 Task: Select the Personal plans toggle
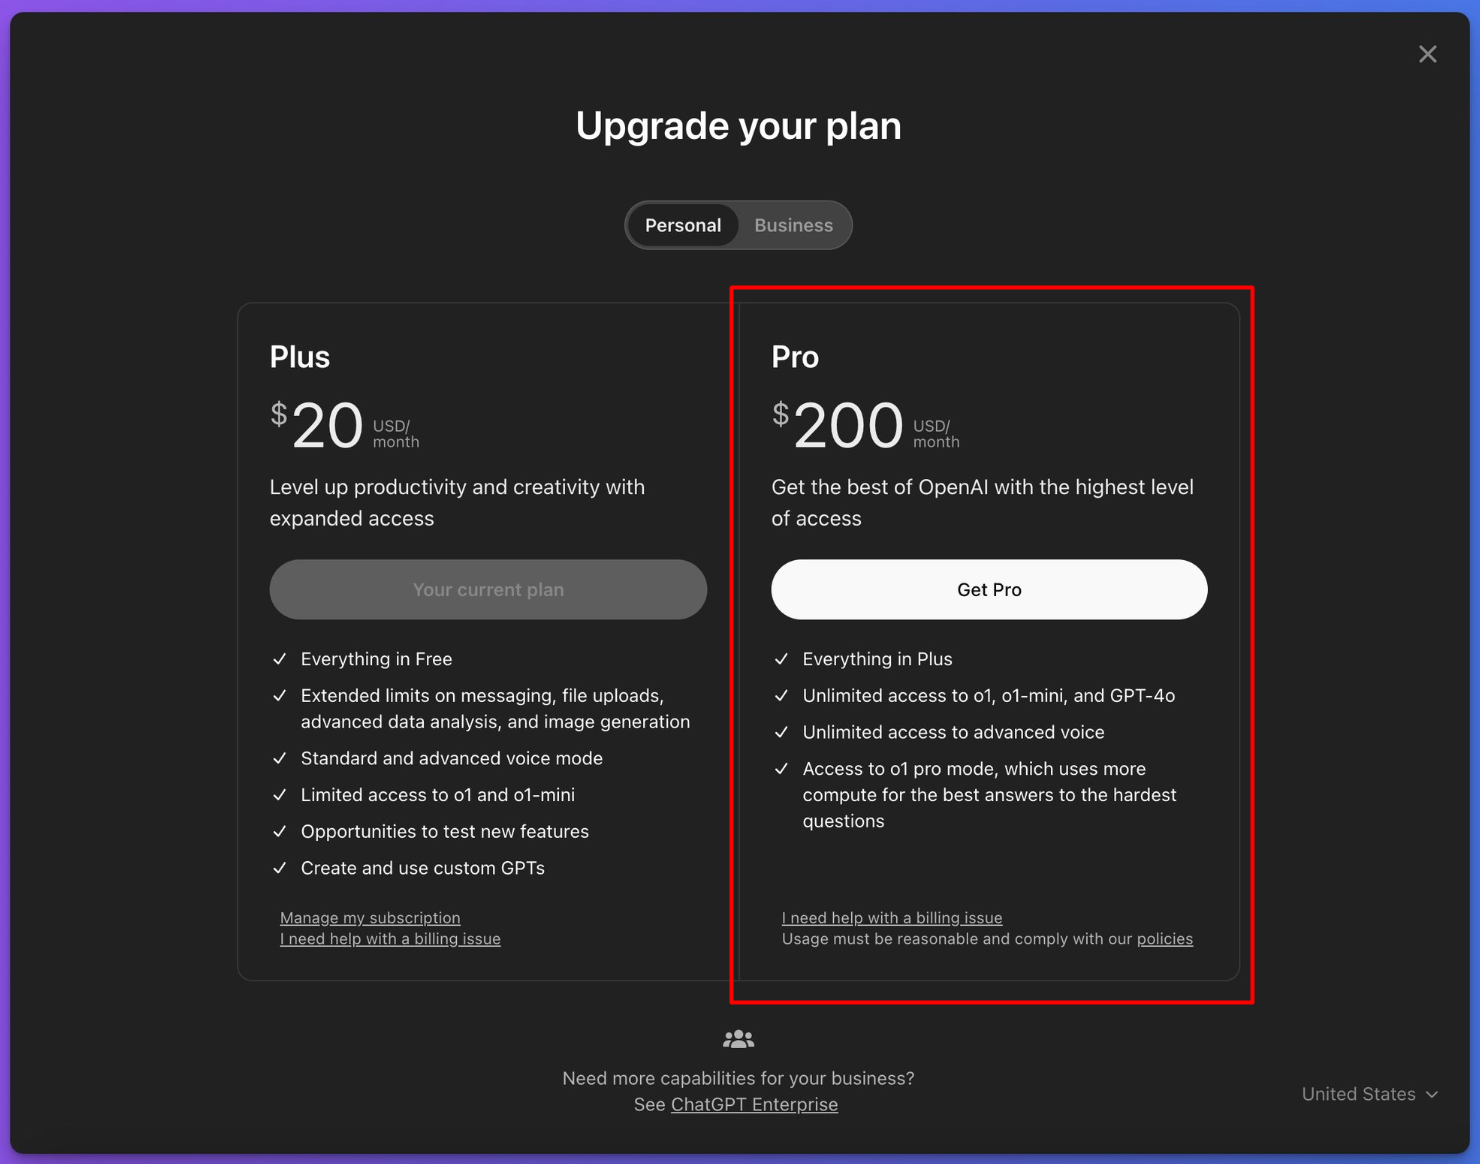[x=683, y=225]
